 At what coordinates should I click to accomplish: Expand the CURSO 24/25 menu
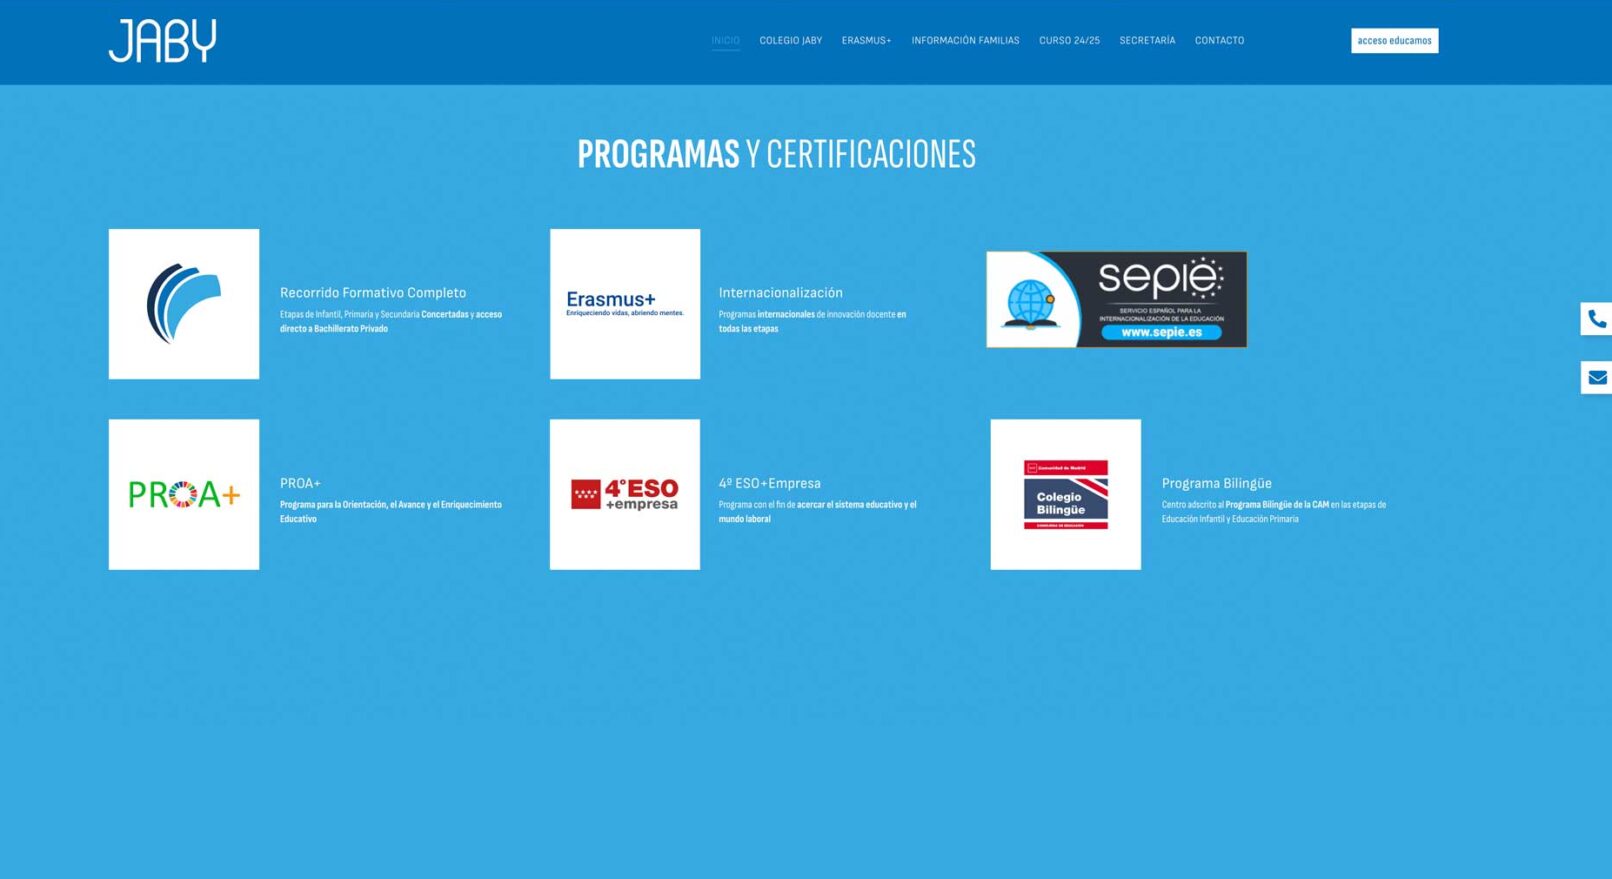pos(1069,41)
